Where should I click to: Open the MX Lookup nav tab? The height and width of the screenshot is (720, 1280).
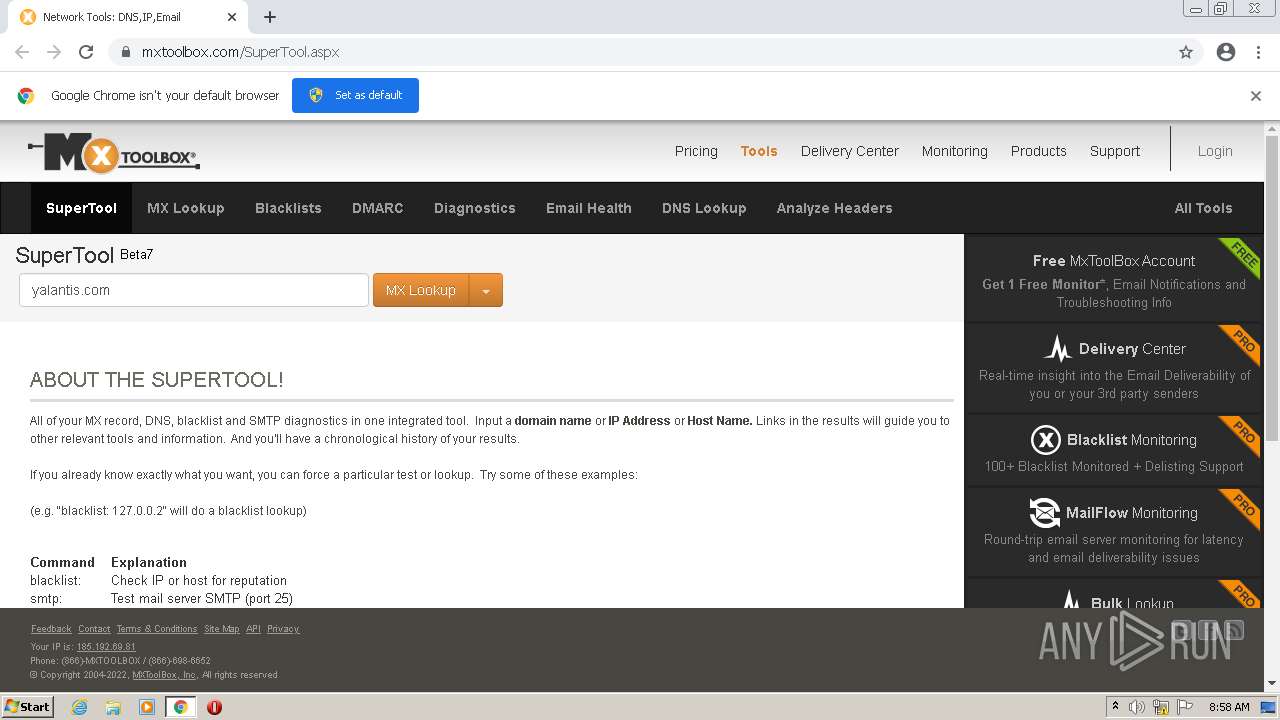(x=186, y=208)
